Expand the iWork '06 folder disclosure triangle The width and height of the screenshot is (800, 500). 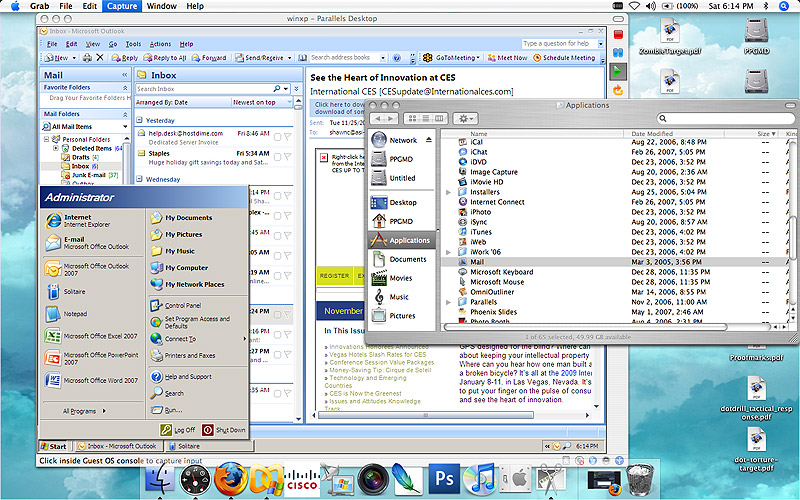click(x=448, y=252)
